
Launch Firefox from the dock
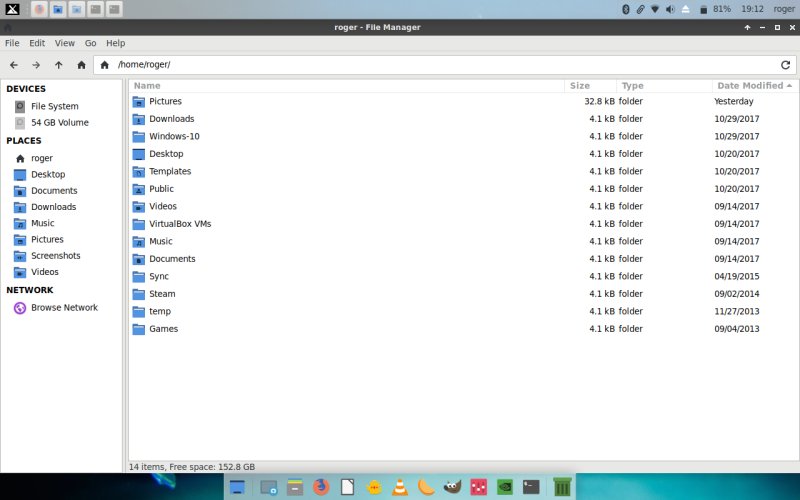pos(321,487)
